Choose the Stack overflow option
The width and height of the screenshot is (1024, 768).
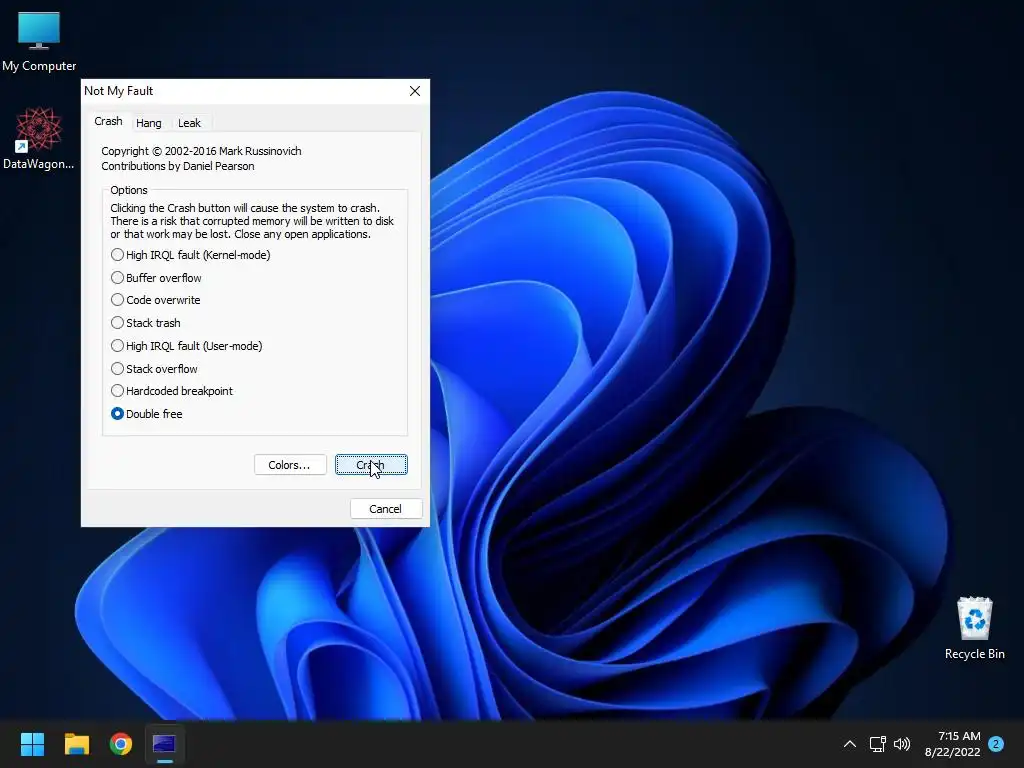pyautogui.click(x=154, y=368)
